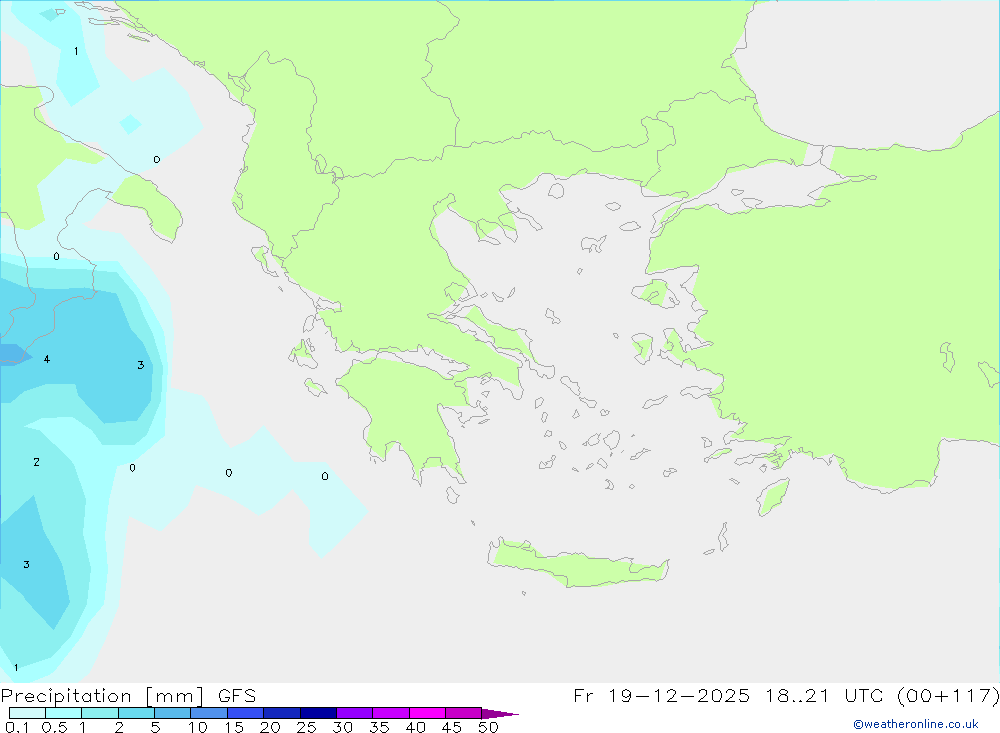
Task: Pick the 15–20 mm legend color box
Action: 245,713
